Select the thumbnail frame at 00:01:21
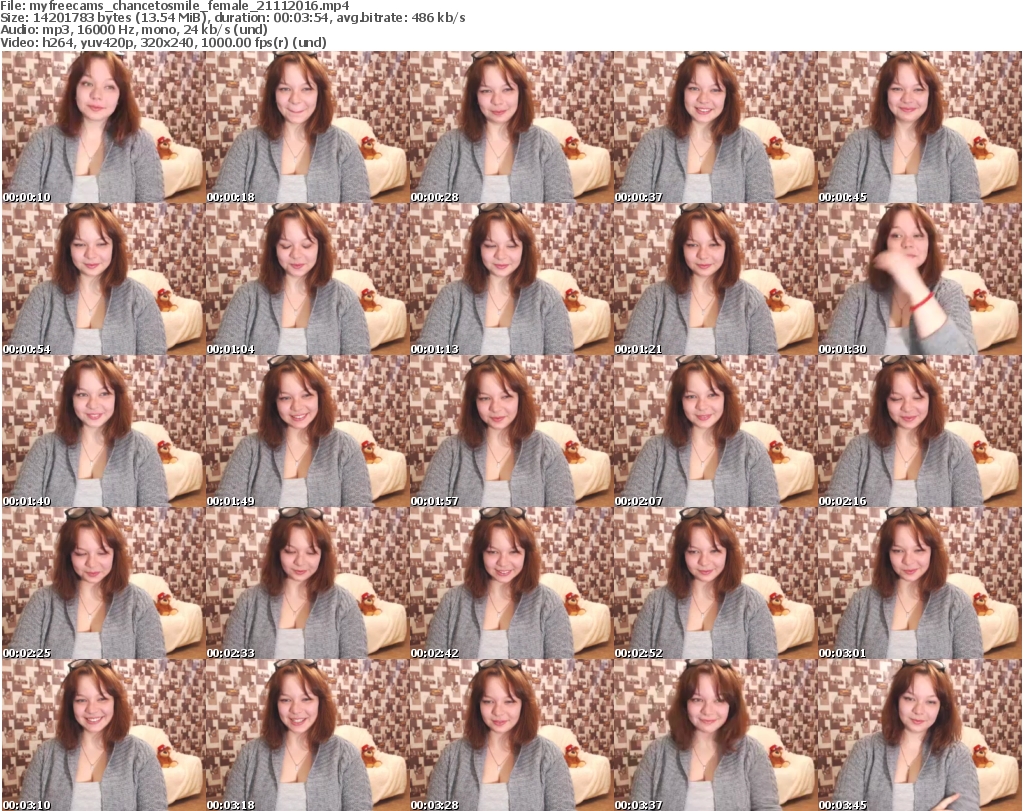1024x811 pixels. [x=714, y=279]
